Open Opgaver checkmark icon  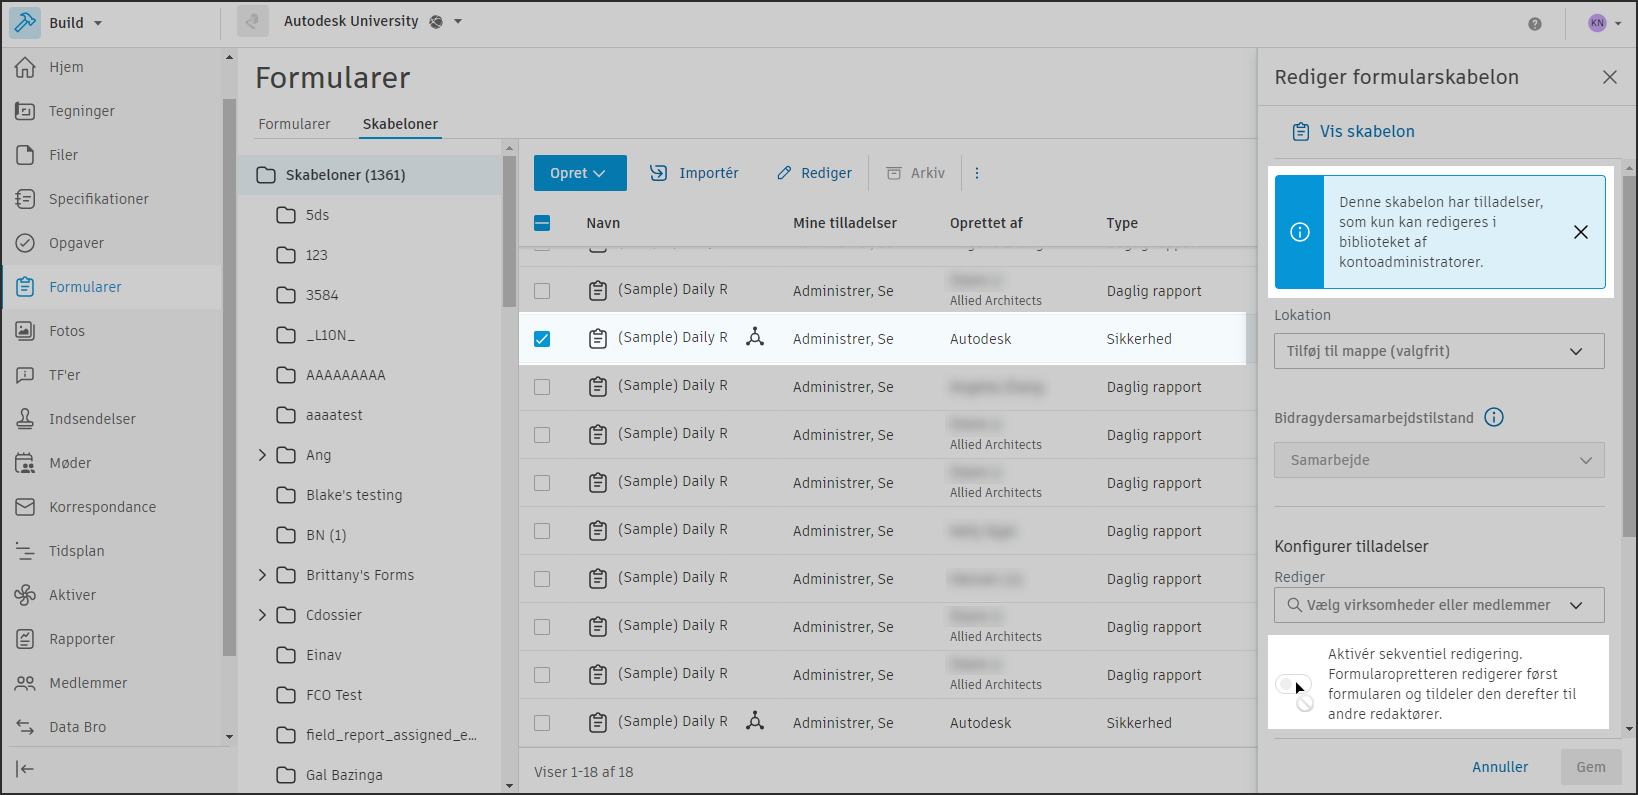click(x=25, y=243)
